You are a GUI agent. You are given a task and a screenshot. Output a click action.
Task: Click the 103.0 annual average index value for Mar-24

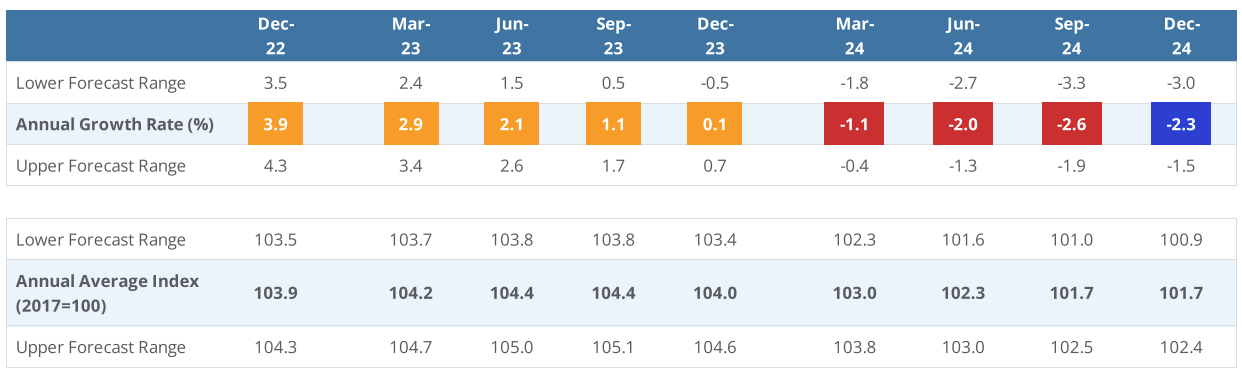[853, 293]
